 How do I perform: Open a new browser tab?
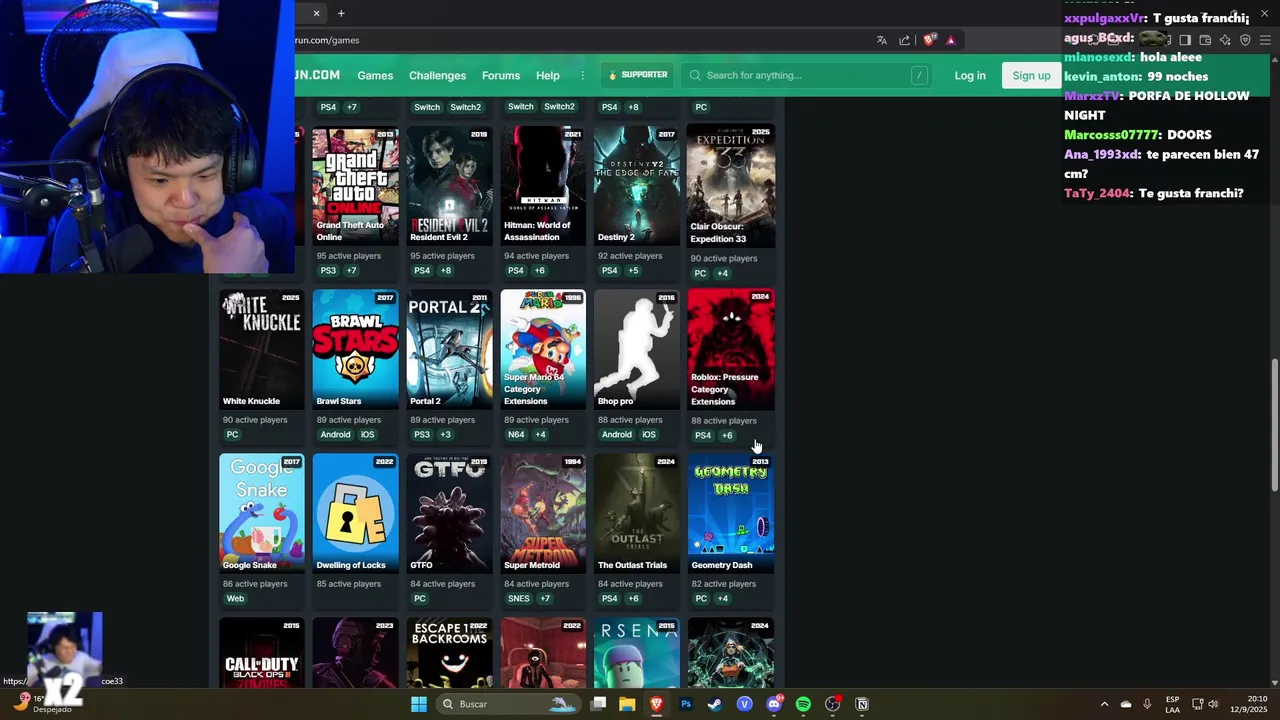click(341, 13)
